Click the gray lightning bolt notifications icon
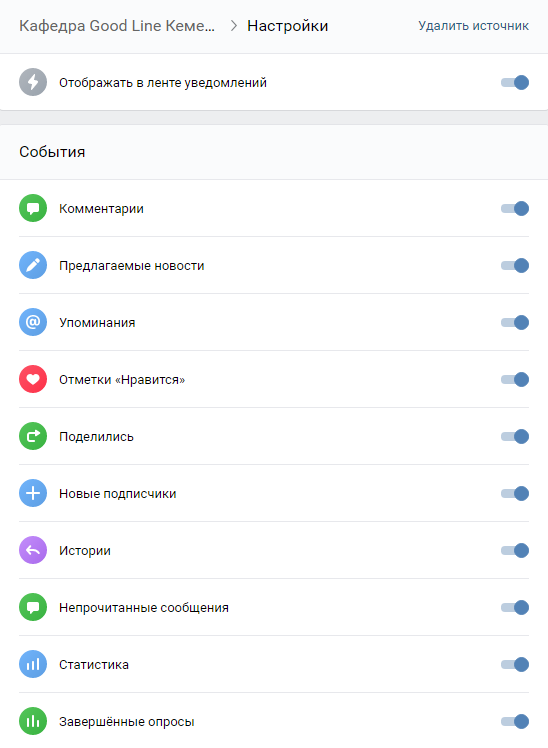The width and height of the screenshot is (548, 748). click(x=33, y=82)
